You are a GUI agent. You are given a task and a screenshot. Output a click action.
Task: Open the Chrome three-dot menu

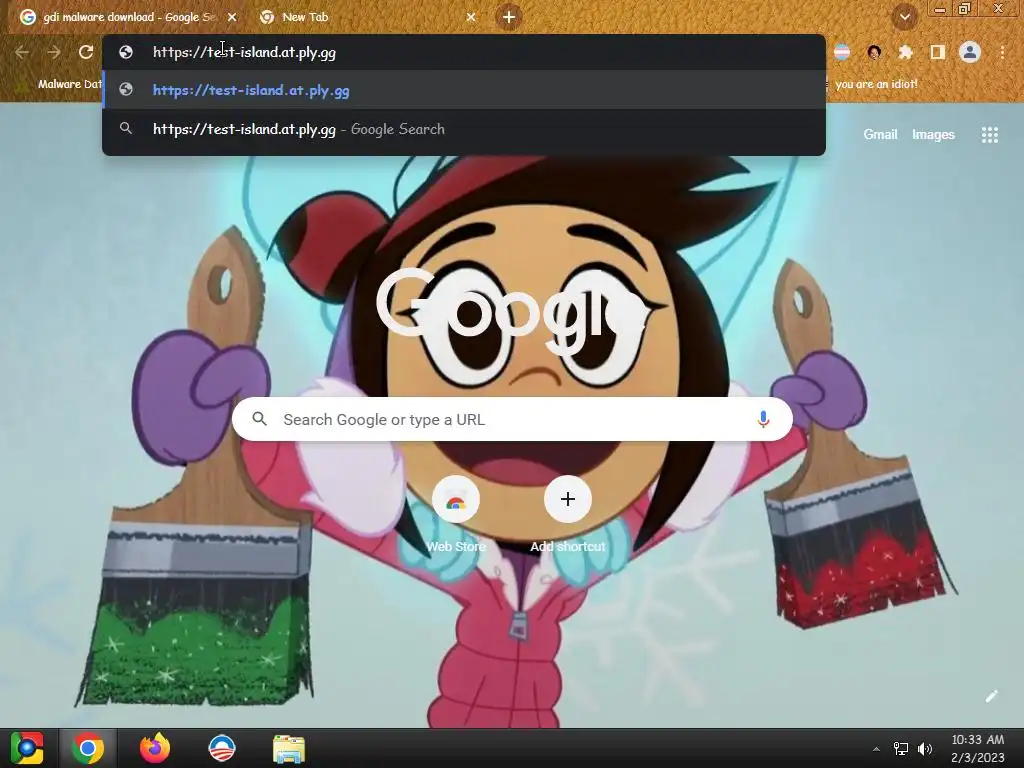[1002, 52]
